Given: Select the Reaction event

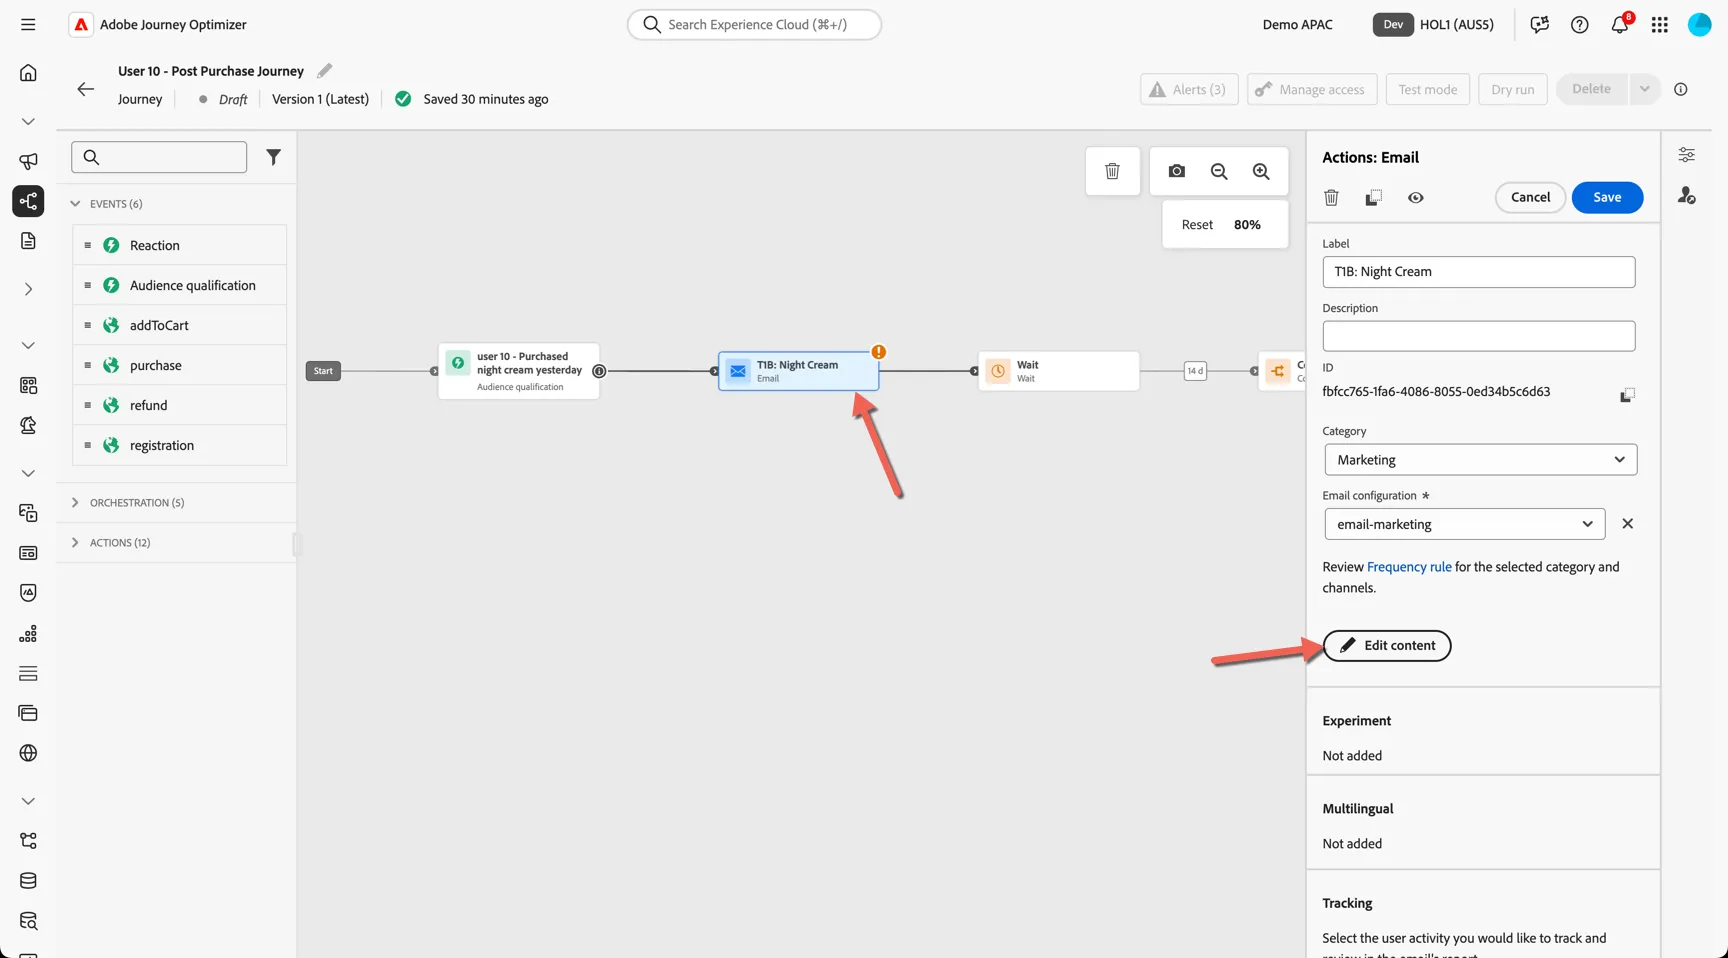Looking at the screenshot, I should [x=180, y=245].
